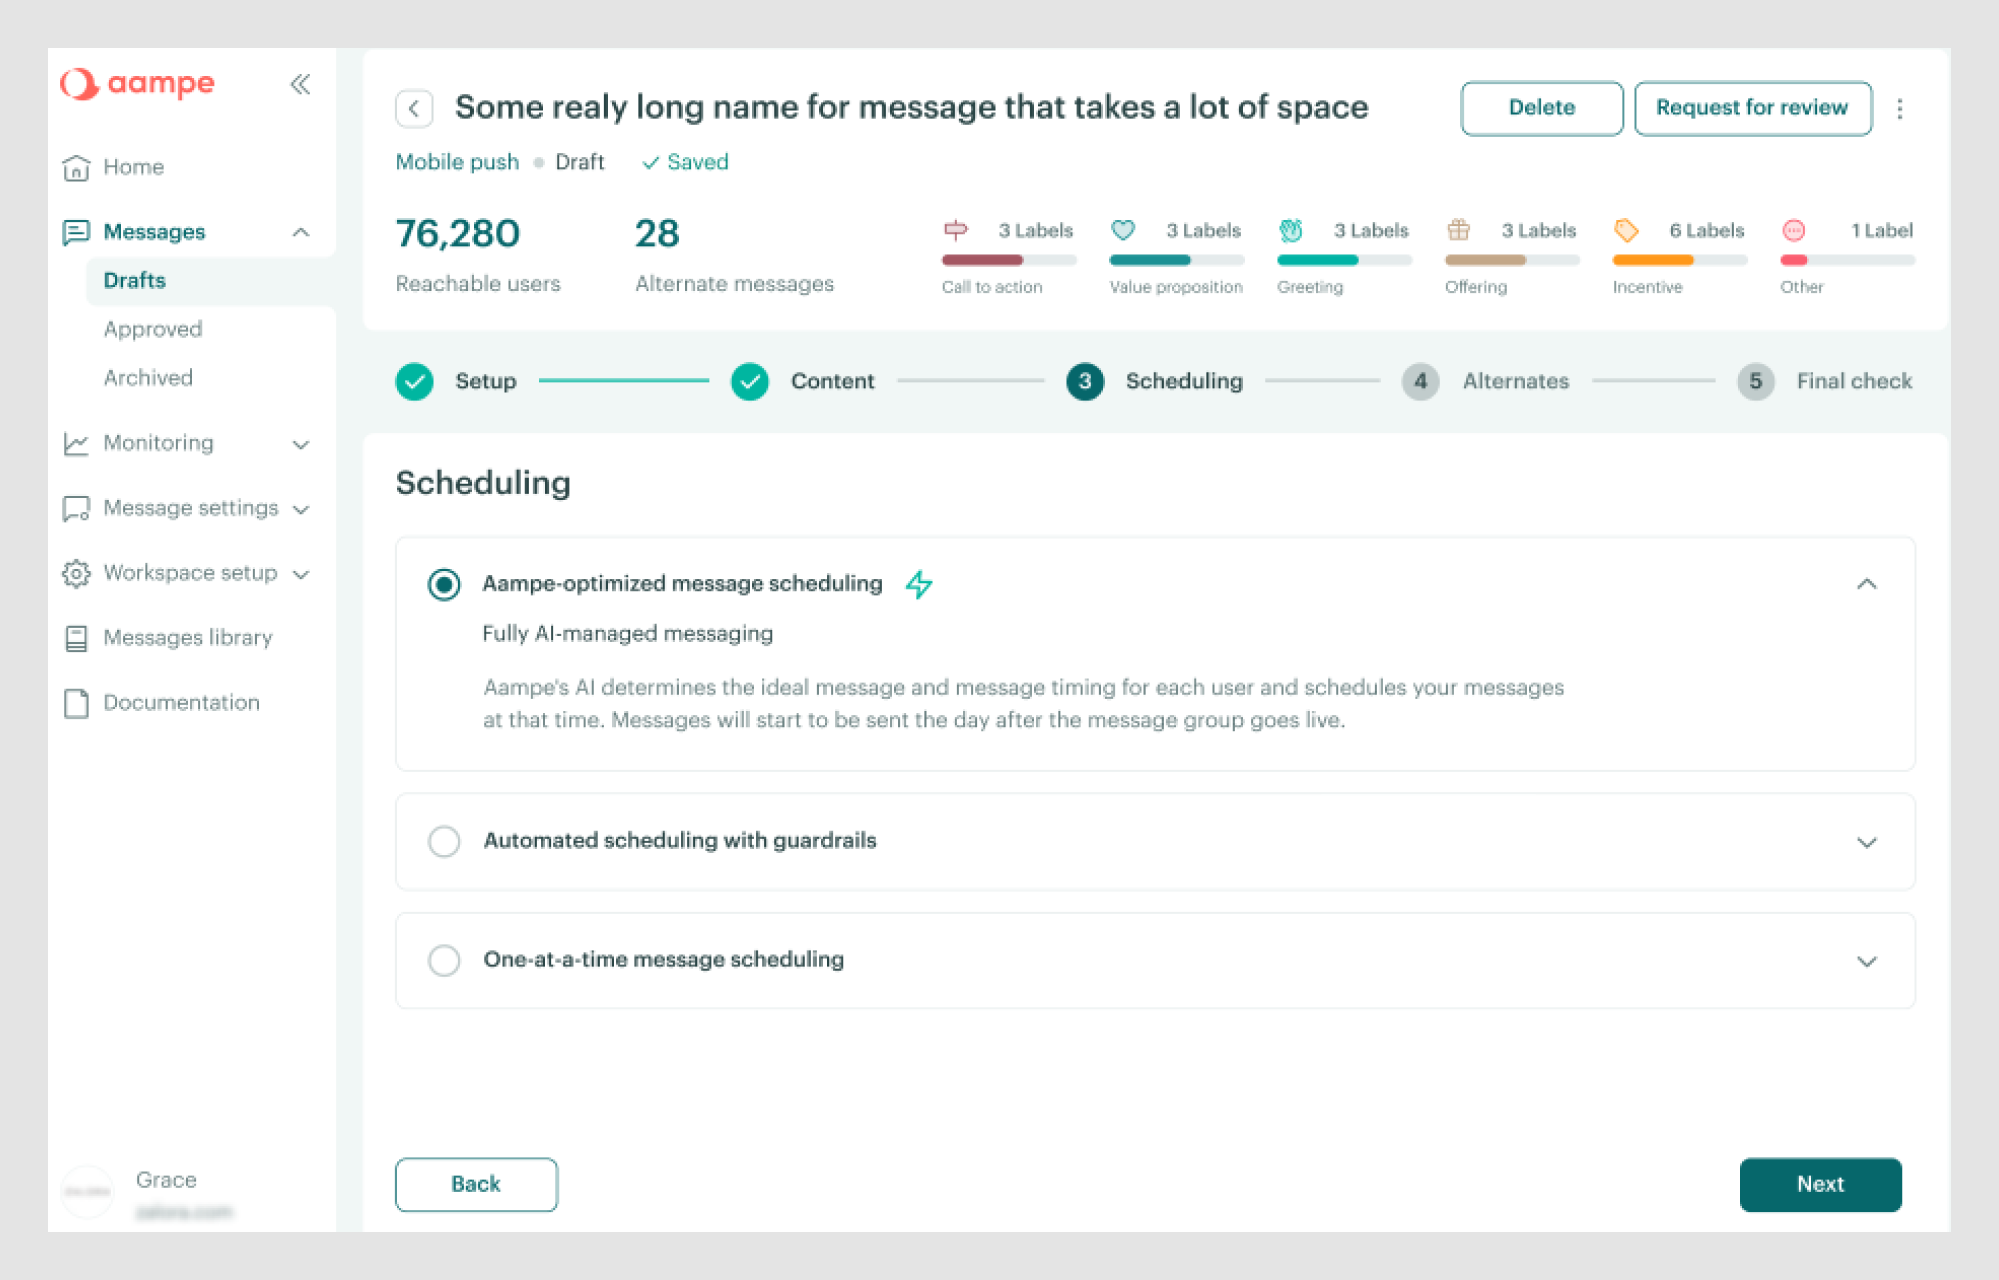
Task: Open the Home menu item
Action: click(133, 167)
